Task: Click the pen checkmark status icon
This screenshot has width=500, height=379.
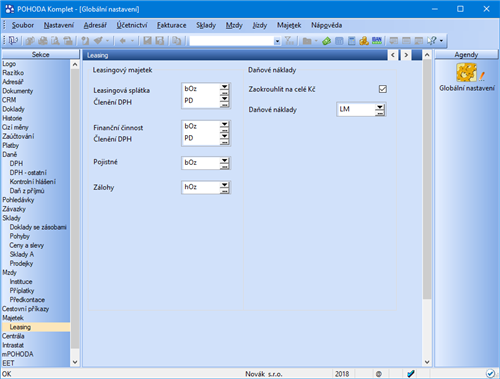Action: [x=411, y=374]
